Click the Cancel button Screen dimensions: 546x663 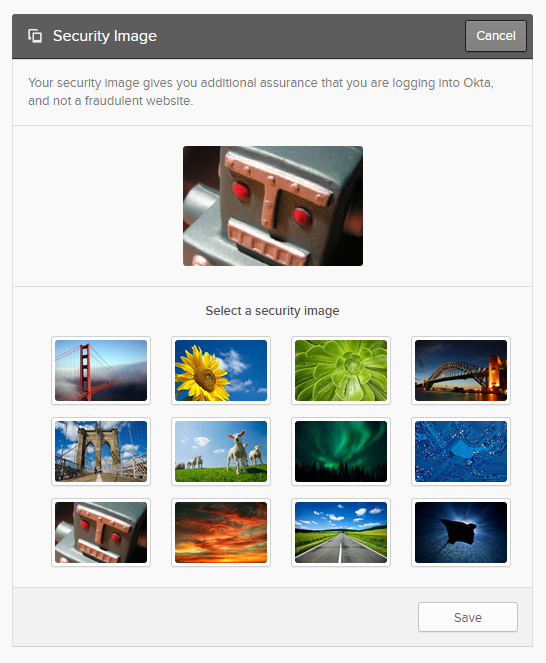pos(496,36)
